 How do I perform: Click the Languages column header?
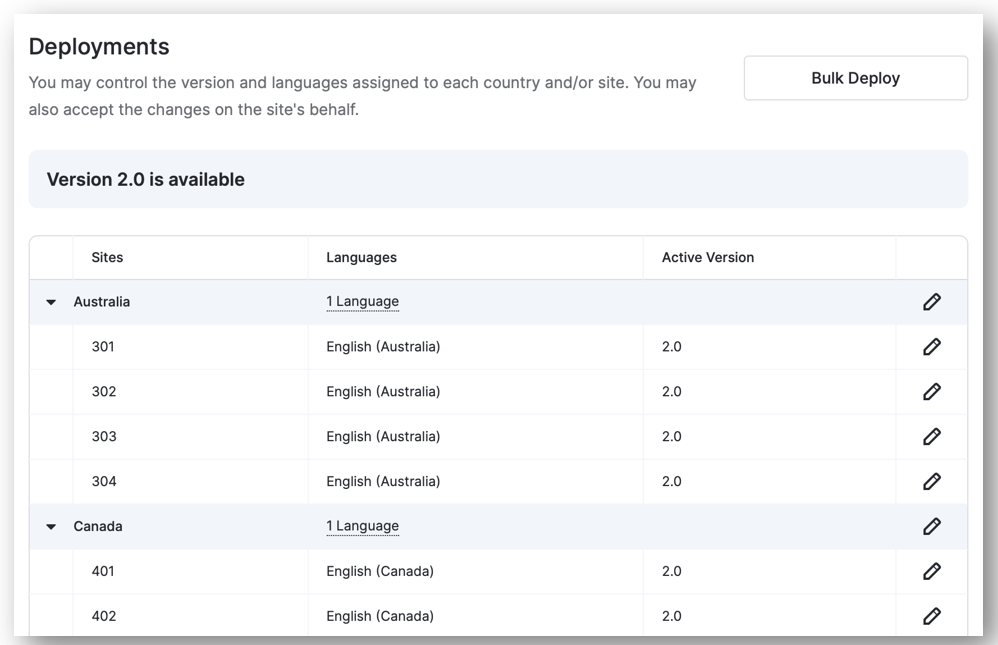[x=361, y=257]
